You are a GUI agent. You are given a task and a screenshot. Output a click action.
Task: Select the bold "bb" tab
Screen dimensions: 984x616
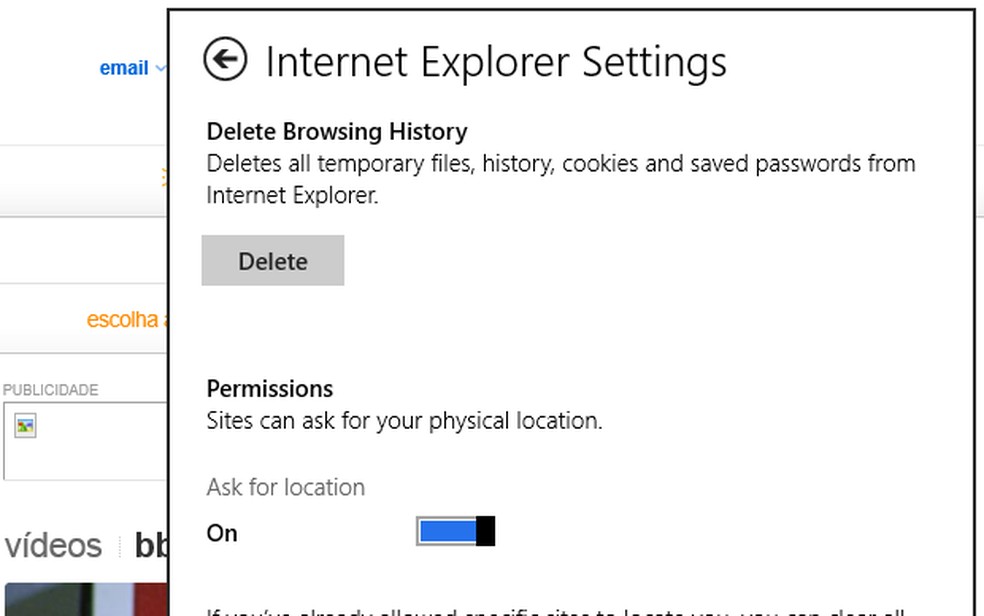click(x=151, y=546)
